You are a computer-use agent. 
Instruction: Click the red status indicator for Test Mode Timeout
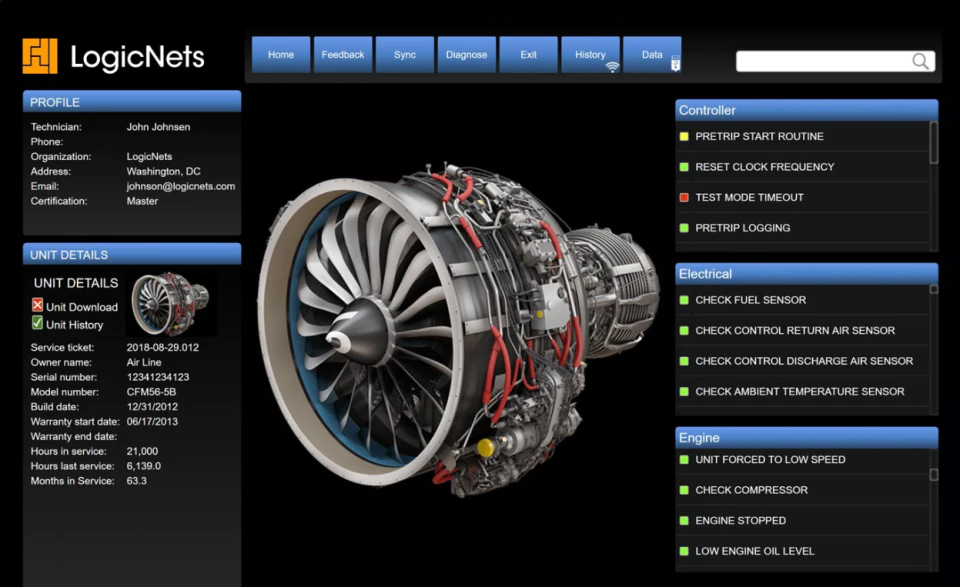684,198
